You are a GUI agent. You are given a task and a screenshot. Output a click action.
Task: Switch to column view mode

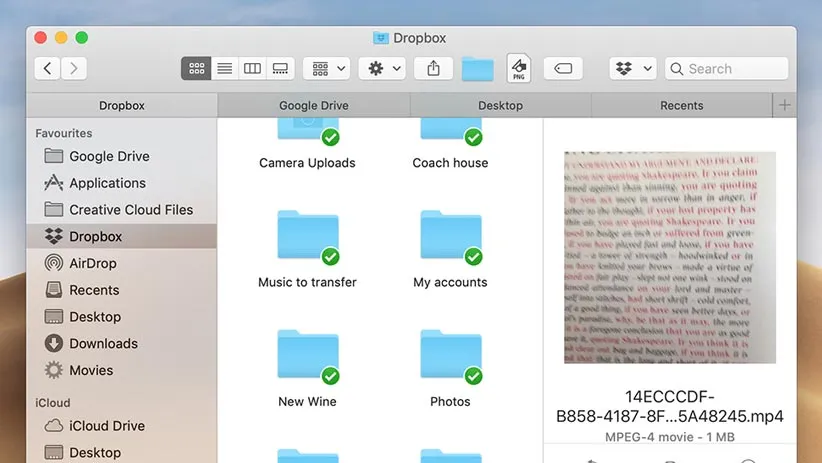coord(252,68)
